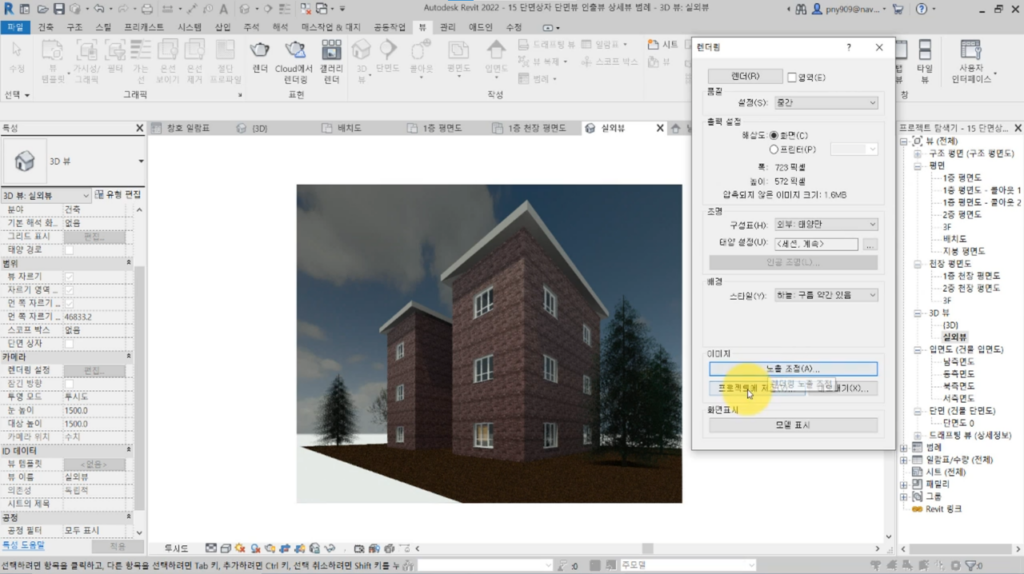Screen dimensions: 1024x574
Task: Open the 설정(S) quality dropdown
Action: pos(825,103)
